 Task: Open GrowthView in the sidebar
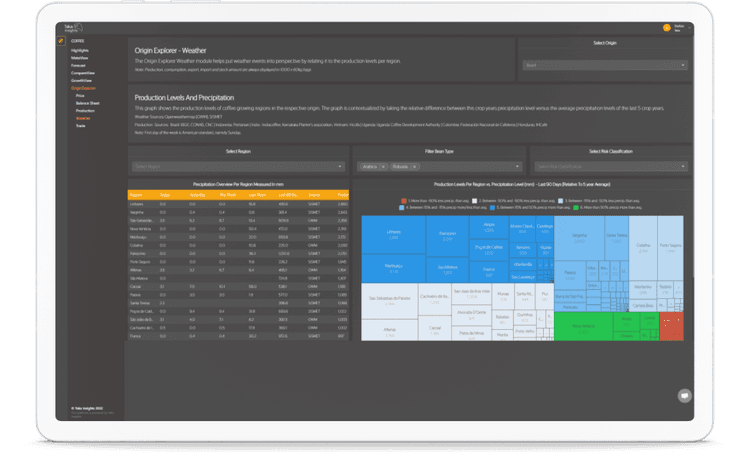pos(81,80)
